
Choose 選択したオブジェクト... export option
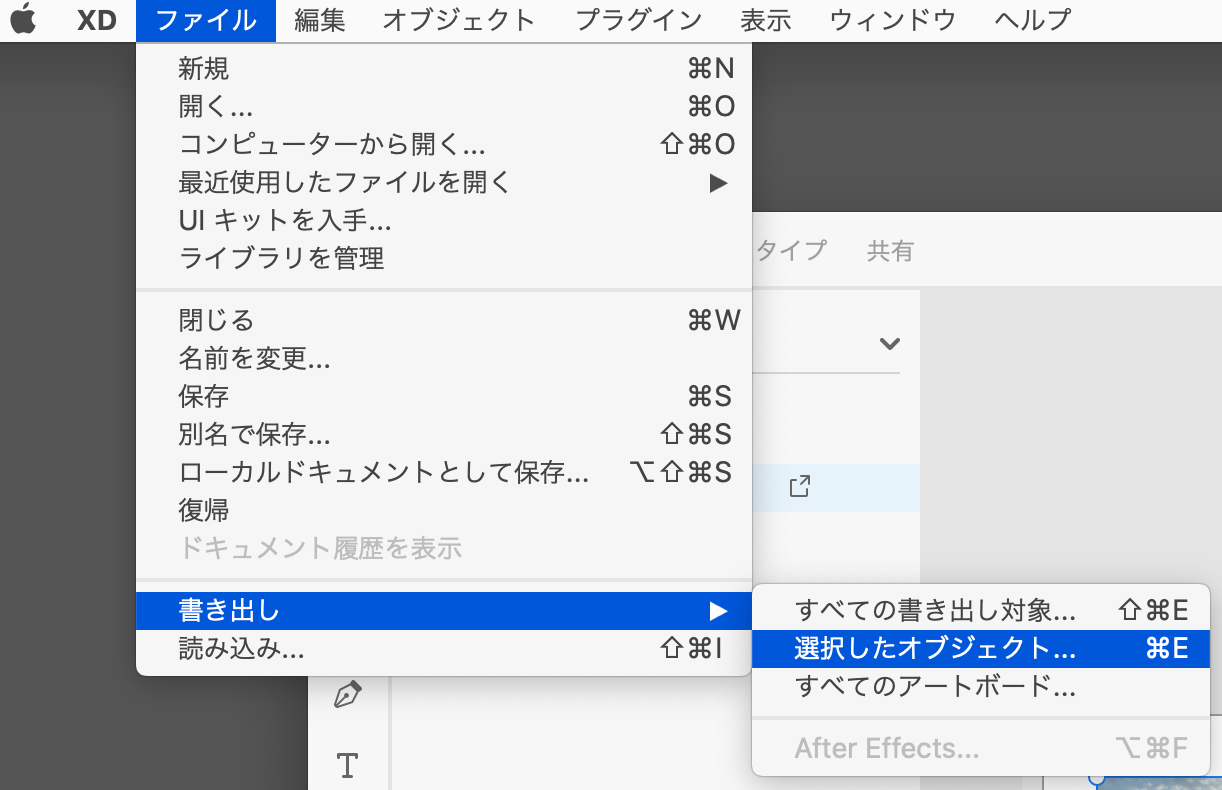pyautogui.click(x=981, y=648)
